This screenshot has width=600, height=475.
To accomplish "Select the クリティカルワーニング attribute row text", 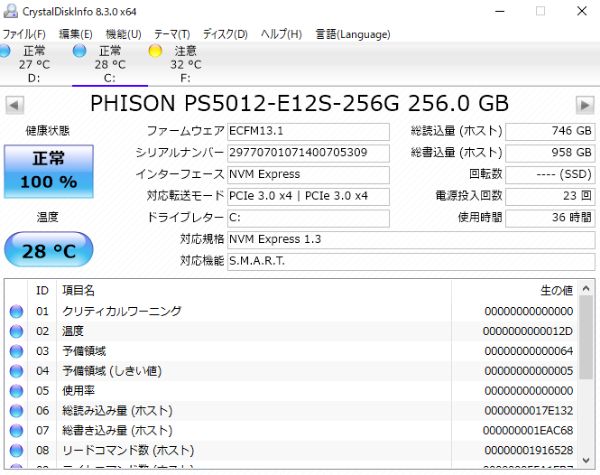I will (122, 311).
